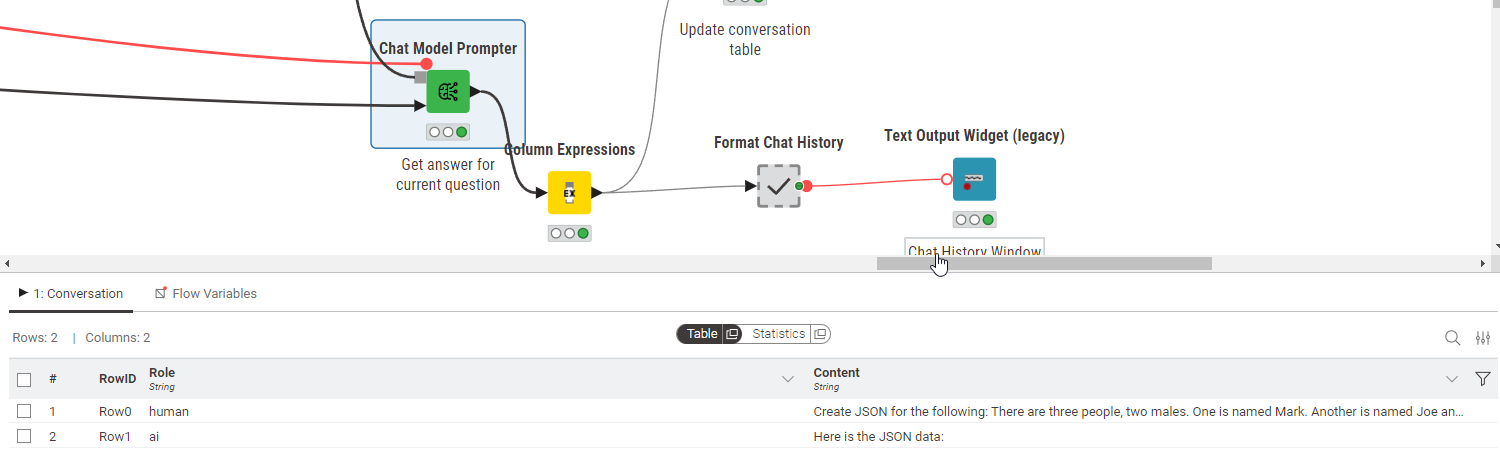The width and height of the screenshot is (1500, 452).
Task: Click the filter icon beside Content column
Action: (1483, 379)
